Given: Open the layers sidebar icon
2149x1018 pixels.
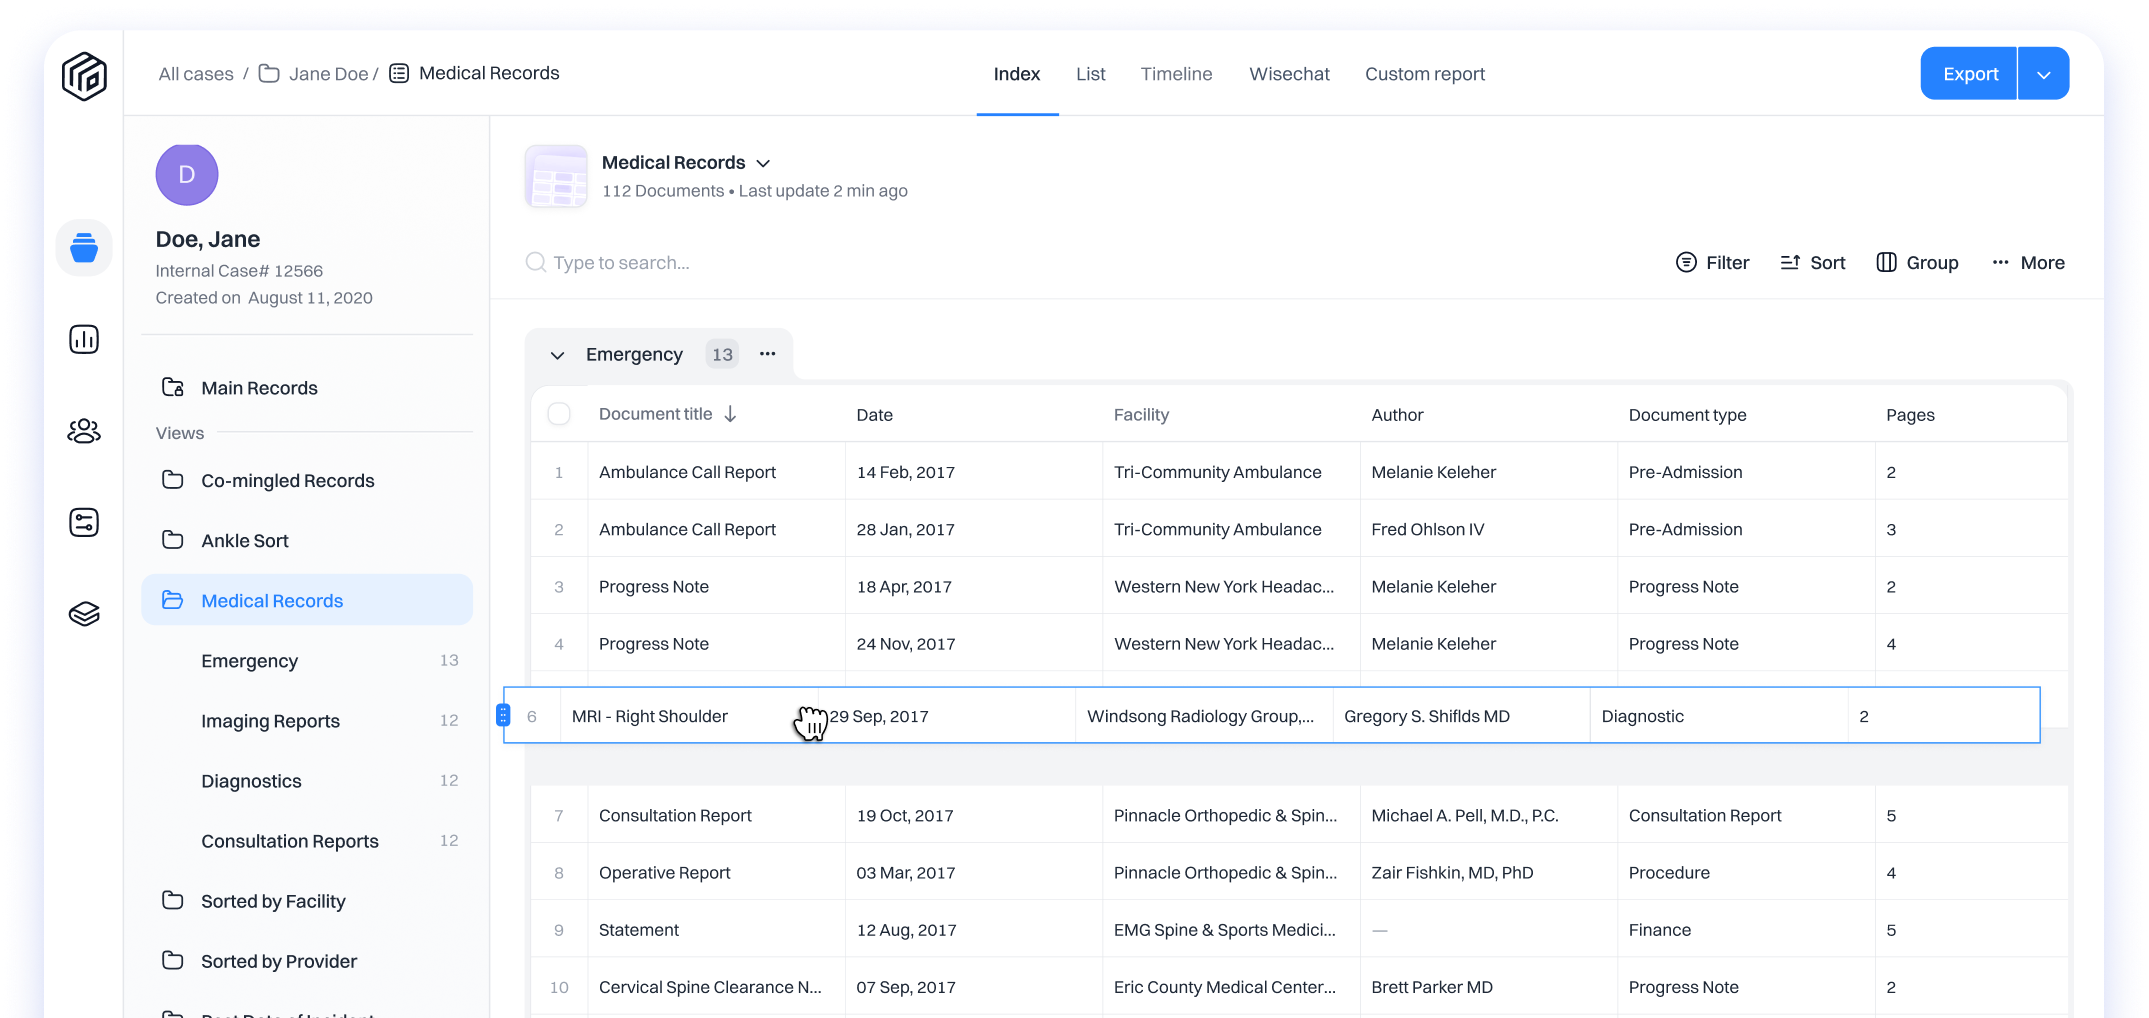Looking at the screenshot, I should click(x=84, y=614).
